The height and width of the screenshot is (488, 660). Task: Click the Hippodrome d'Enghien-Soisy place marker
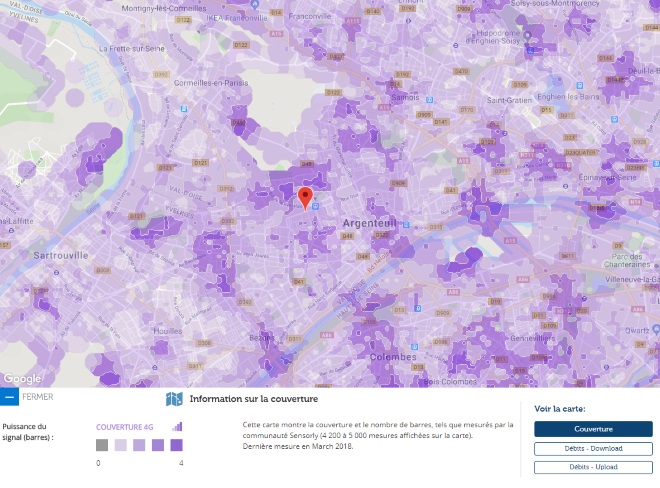click(x=527, y=36)
